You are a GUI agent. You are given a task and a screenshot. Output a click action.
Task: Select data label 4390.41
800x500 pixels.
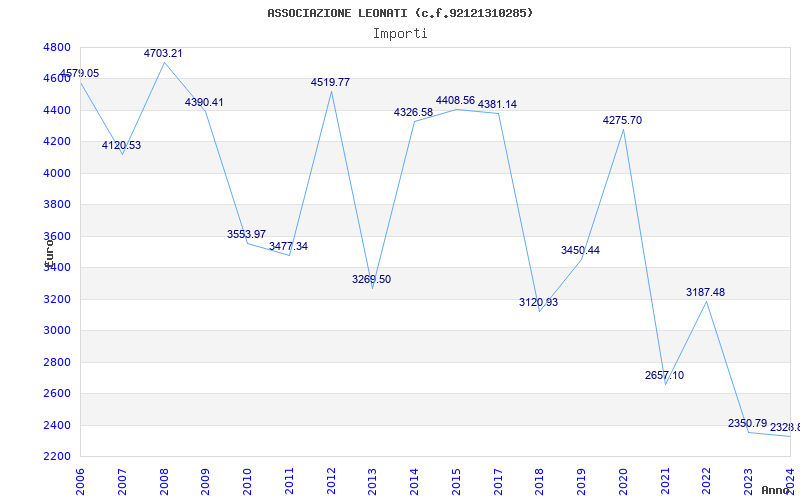[x=204, y=103]
